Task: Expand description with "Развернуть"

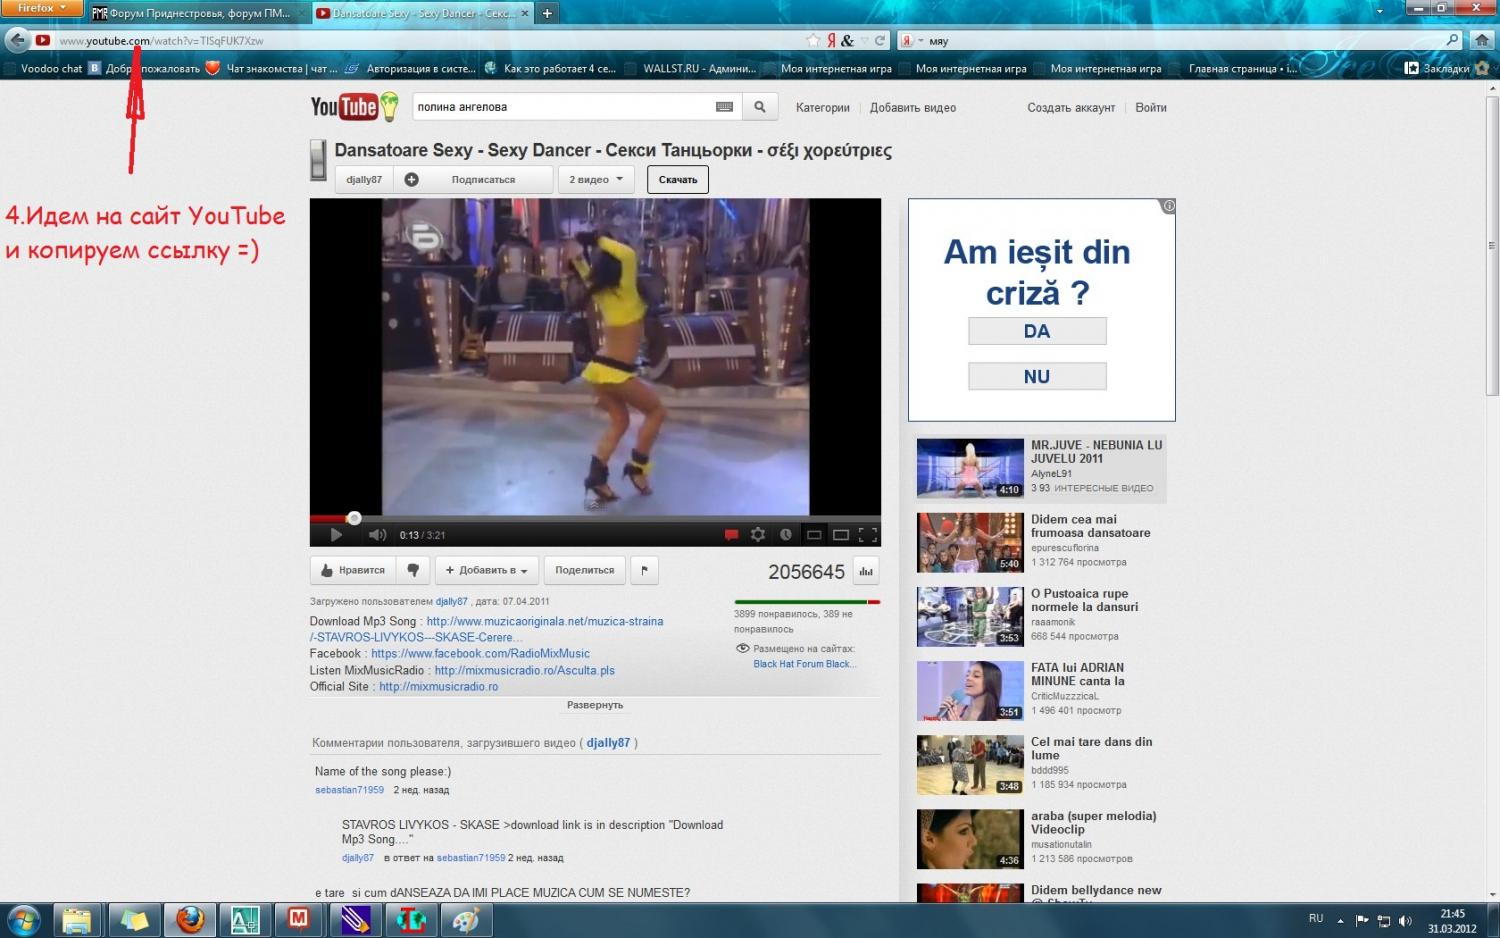Action: coord(594,705)
